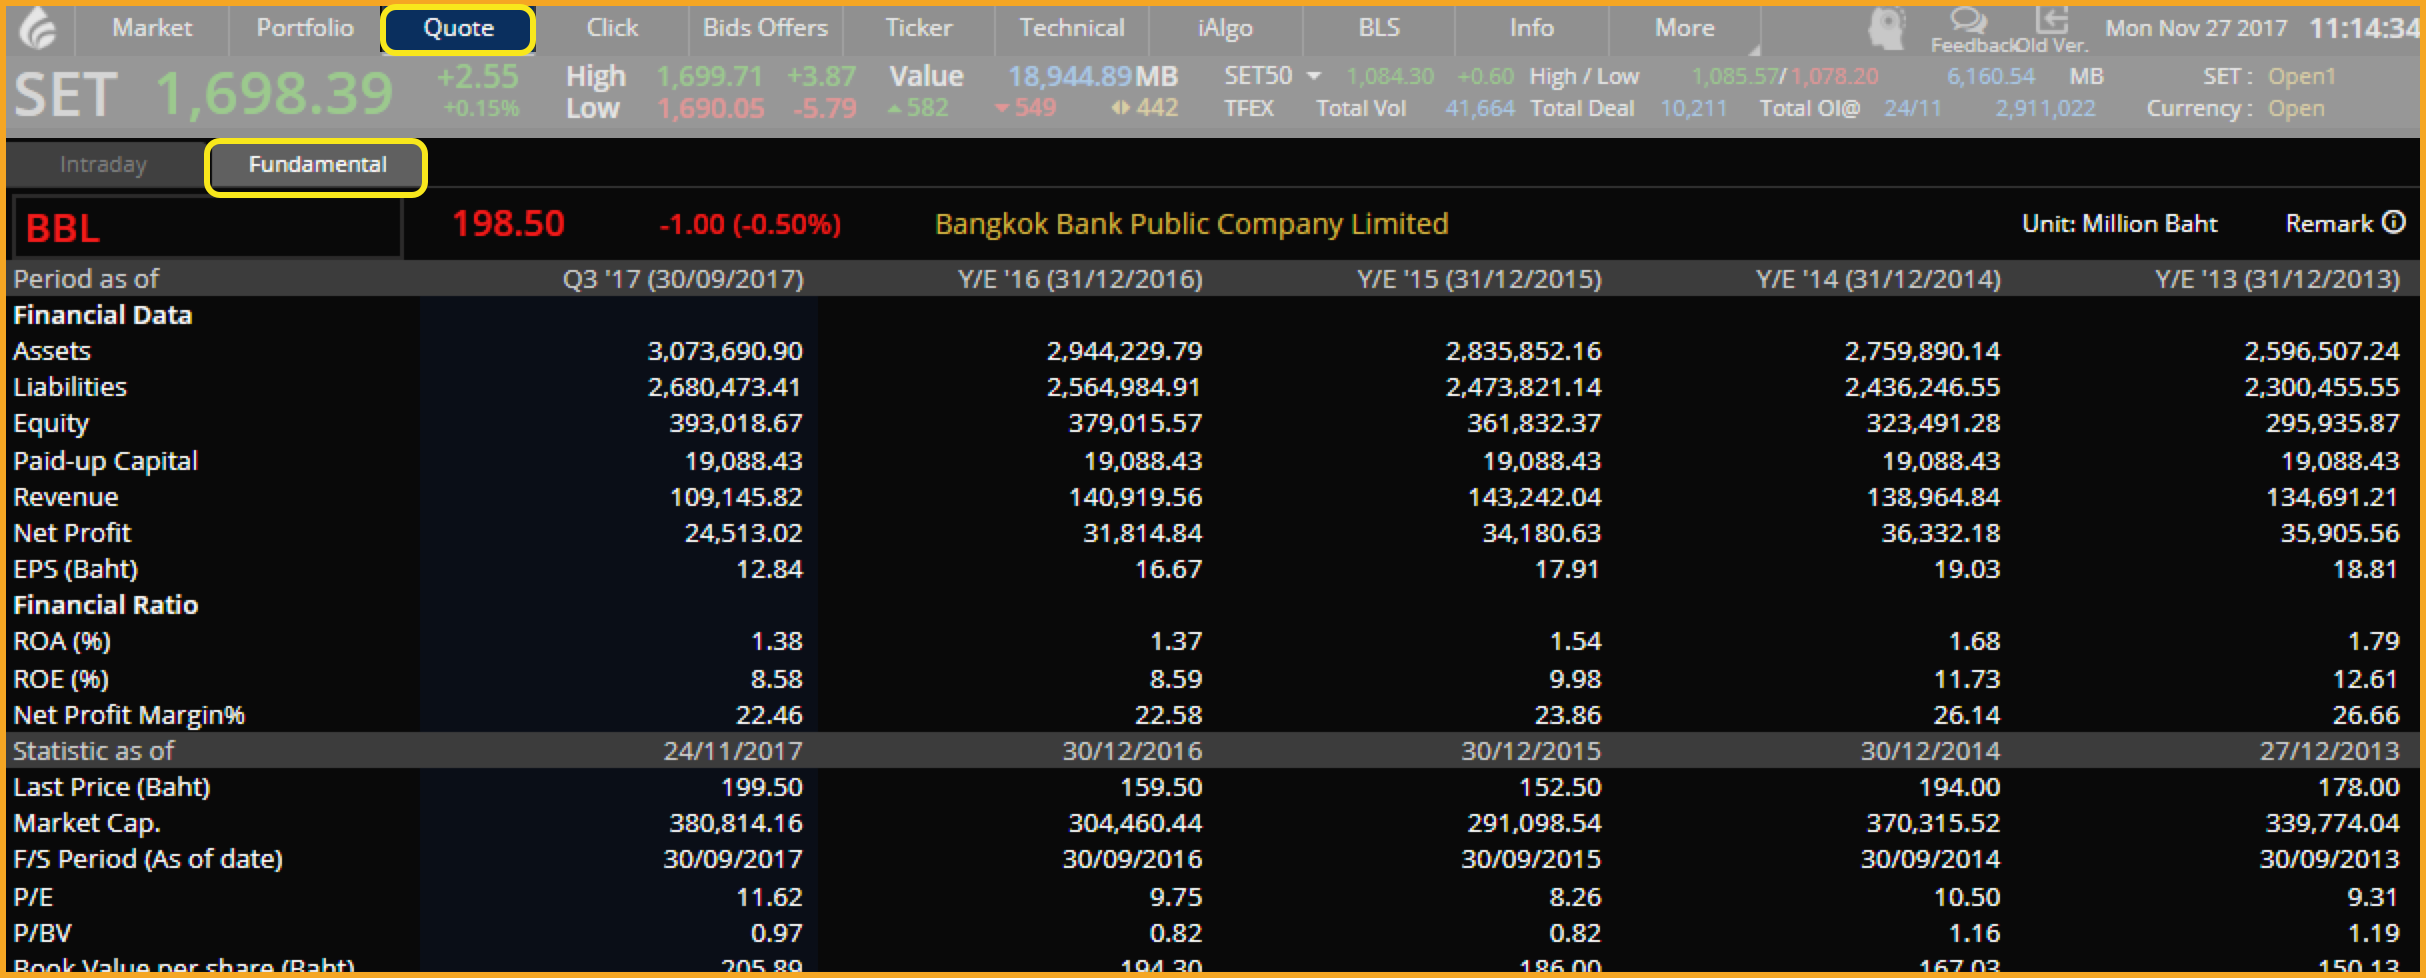
Task: Click the Net Profit Margin% row label
Action: [x=129, y=715]
